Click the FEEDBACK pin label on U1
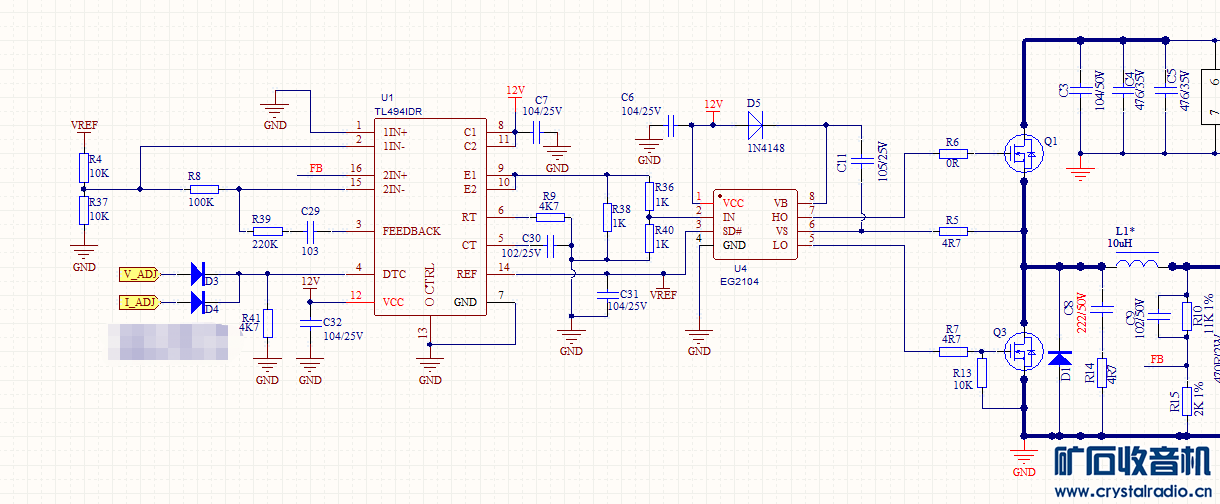This screenshot has width=1220, height=504. (411, 231)
